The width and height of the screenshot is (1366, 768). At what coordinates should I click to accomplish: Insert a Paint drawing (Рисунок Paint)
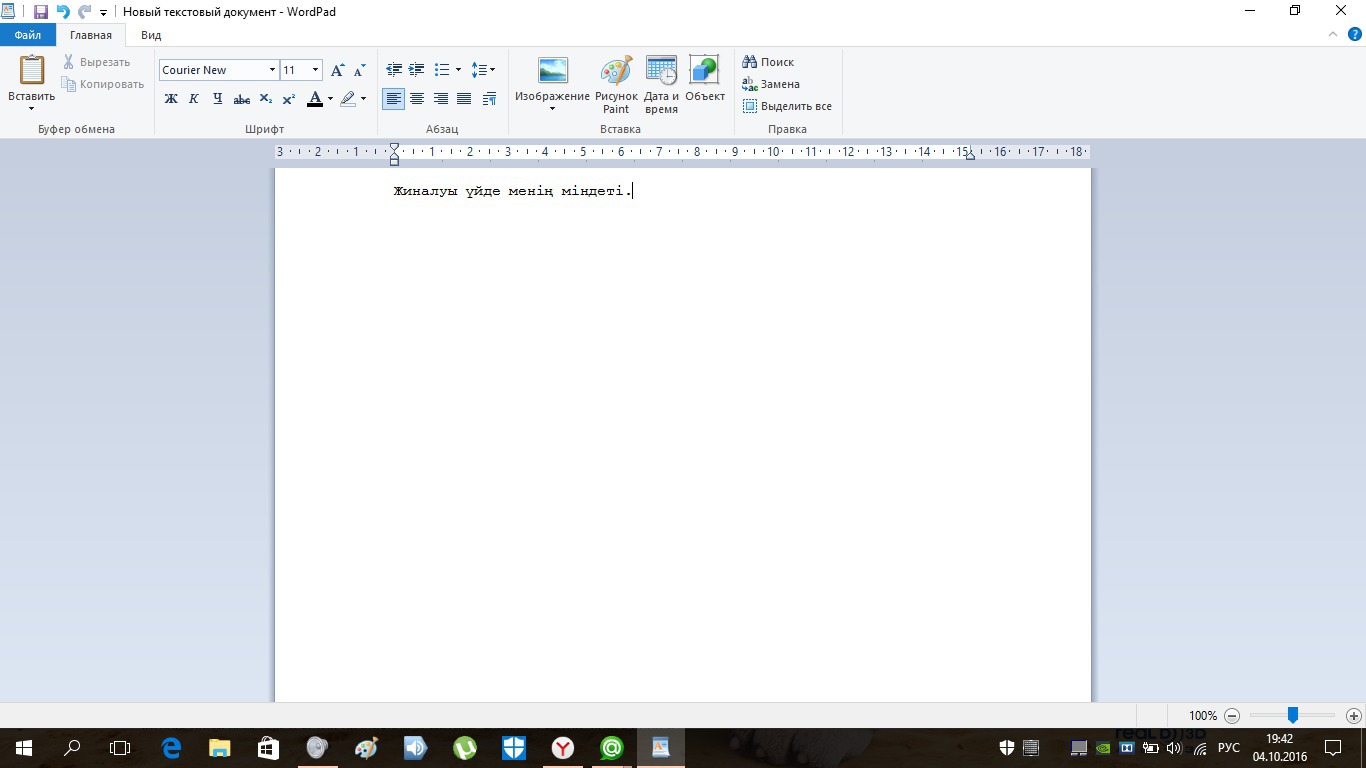click(x=616, y=85)
